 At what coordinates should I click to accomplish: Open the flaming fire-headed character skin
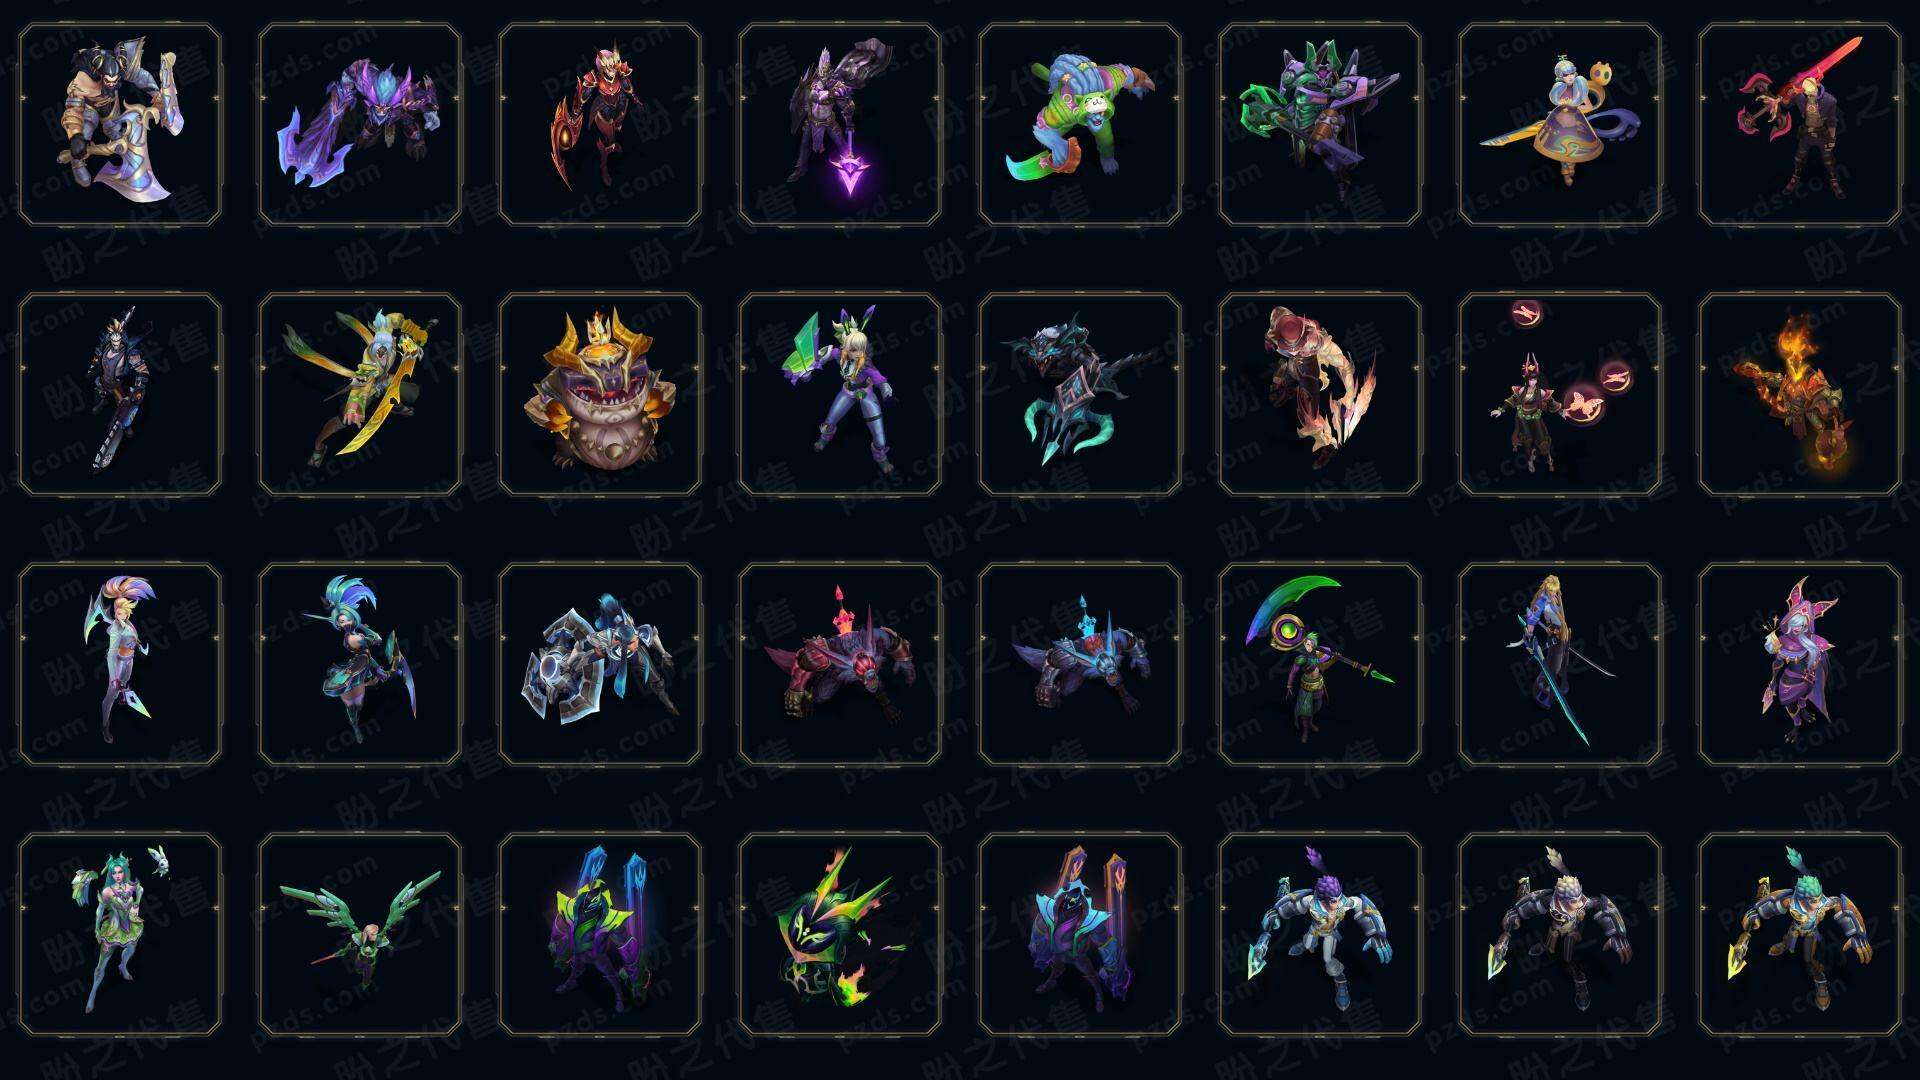1800,394
